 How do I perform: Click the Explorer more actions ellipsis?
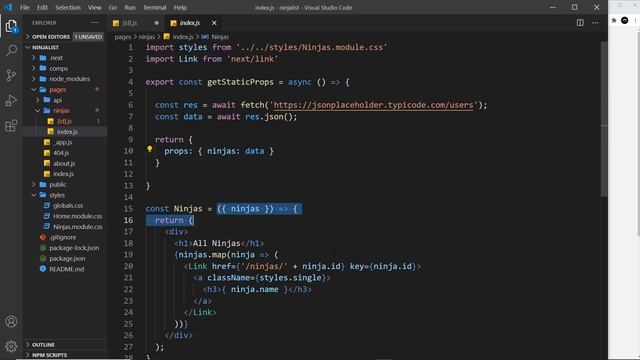point(95,23)
